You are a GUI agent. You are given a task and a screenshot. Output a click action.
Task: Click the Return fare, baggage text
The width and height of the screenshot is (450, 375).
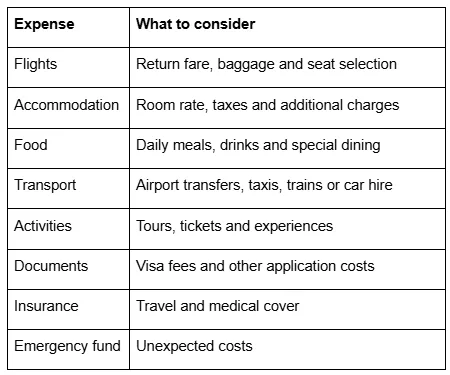click(x=205, y=64)
